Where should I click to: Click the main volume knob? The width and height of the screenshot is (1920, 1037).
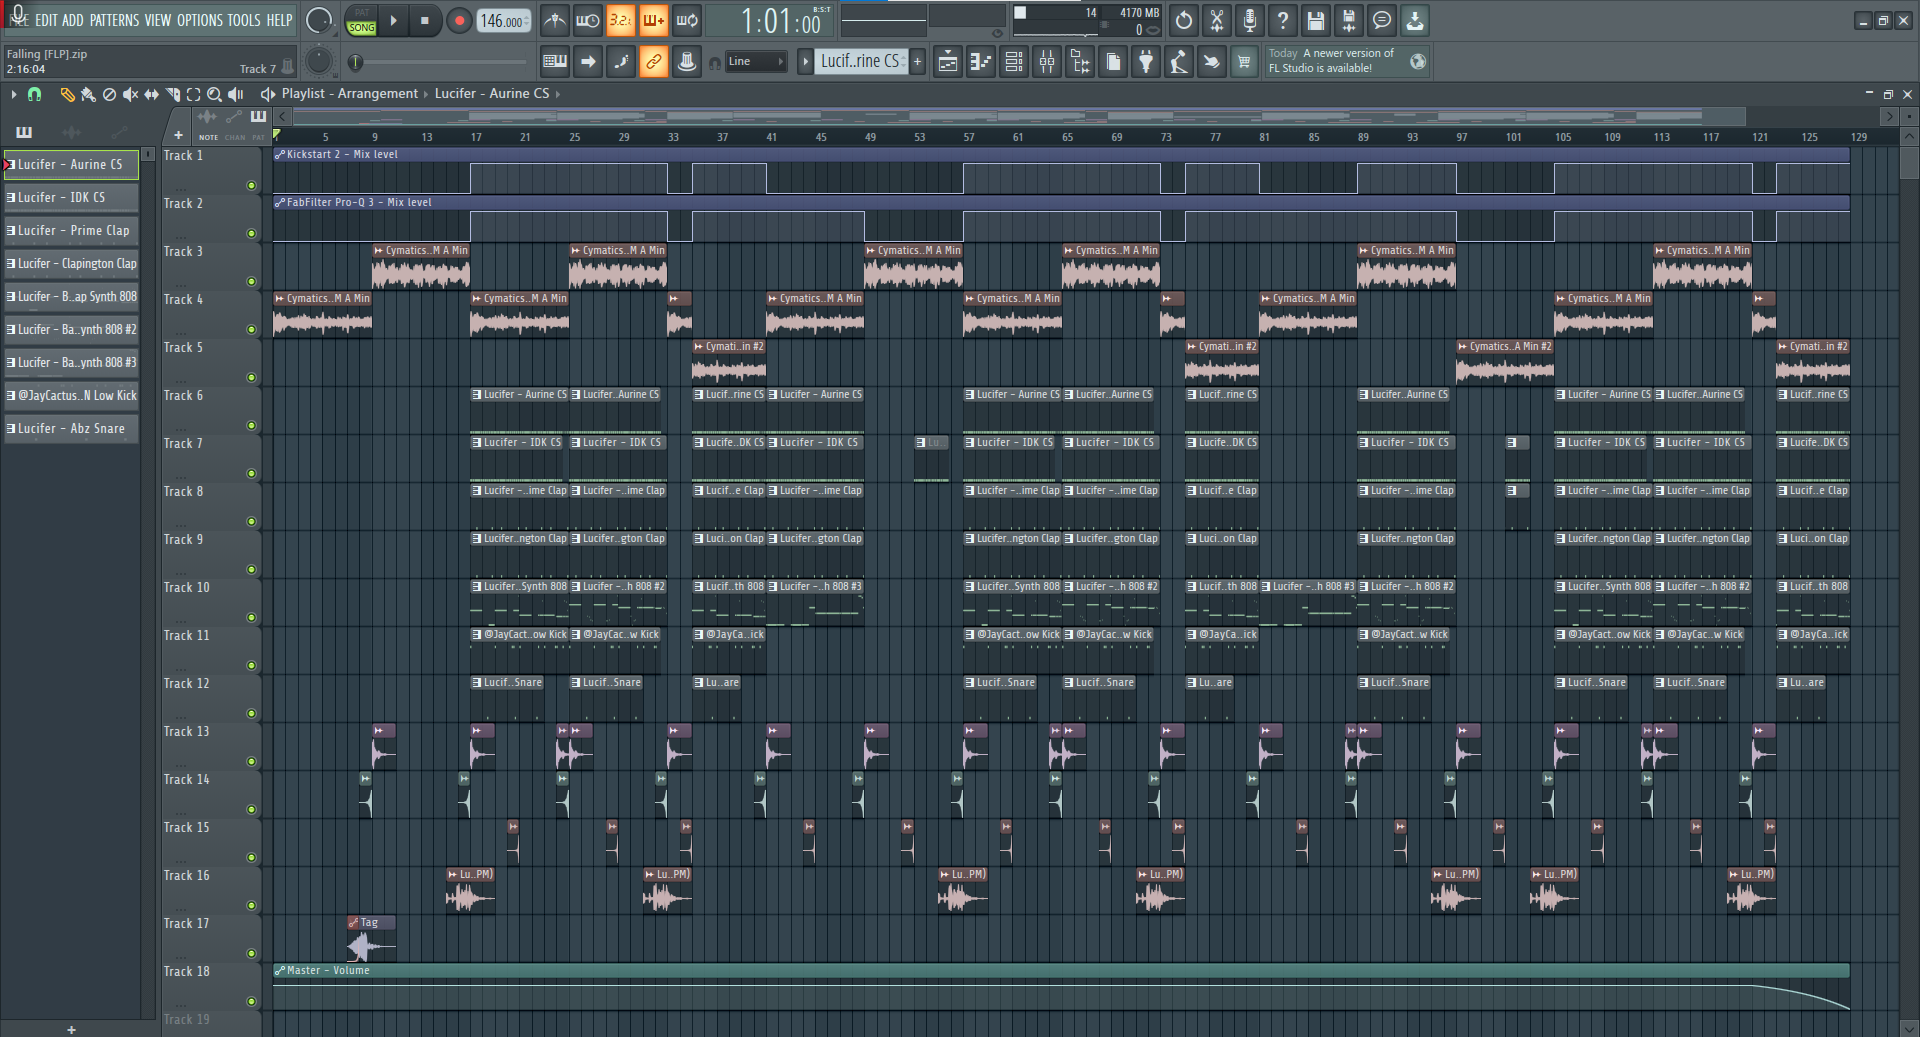coord(318,20)
